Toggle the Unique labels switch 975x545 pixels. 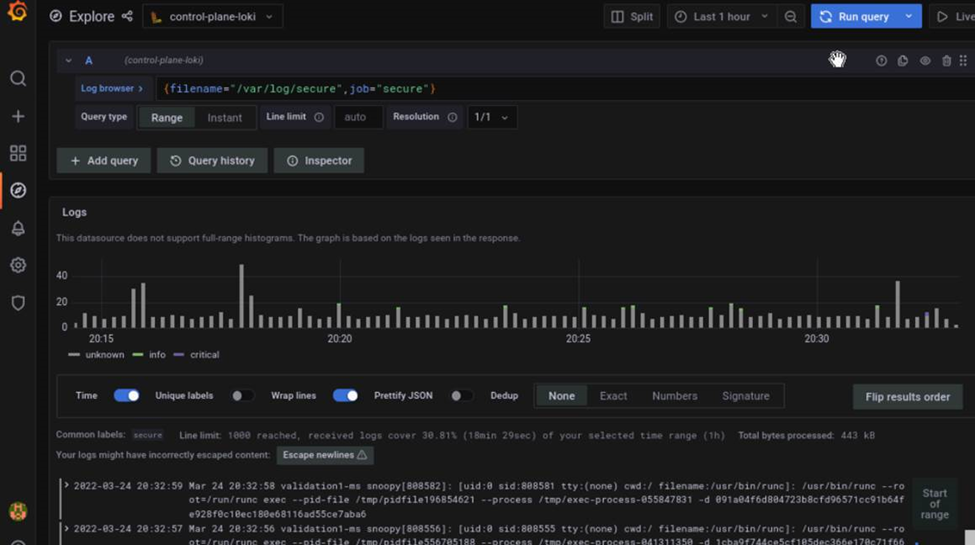click(x=242, y=396)
